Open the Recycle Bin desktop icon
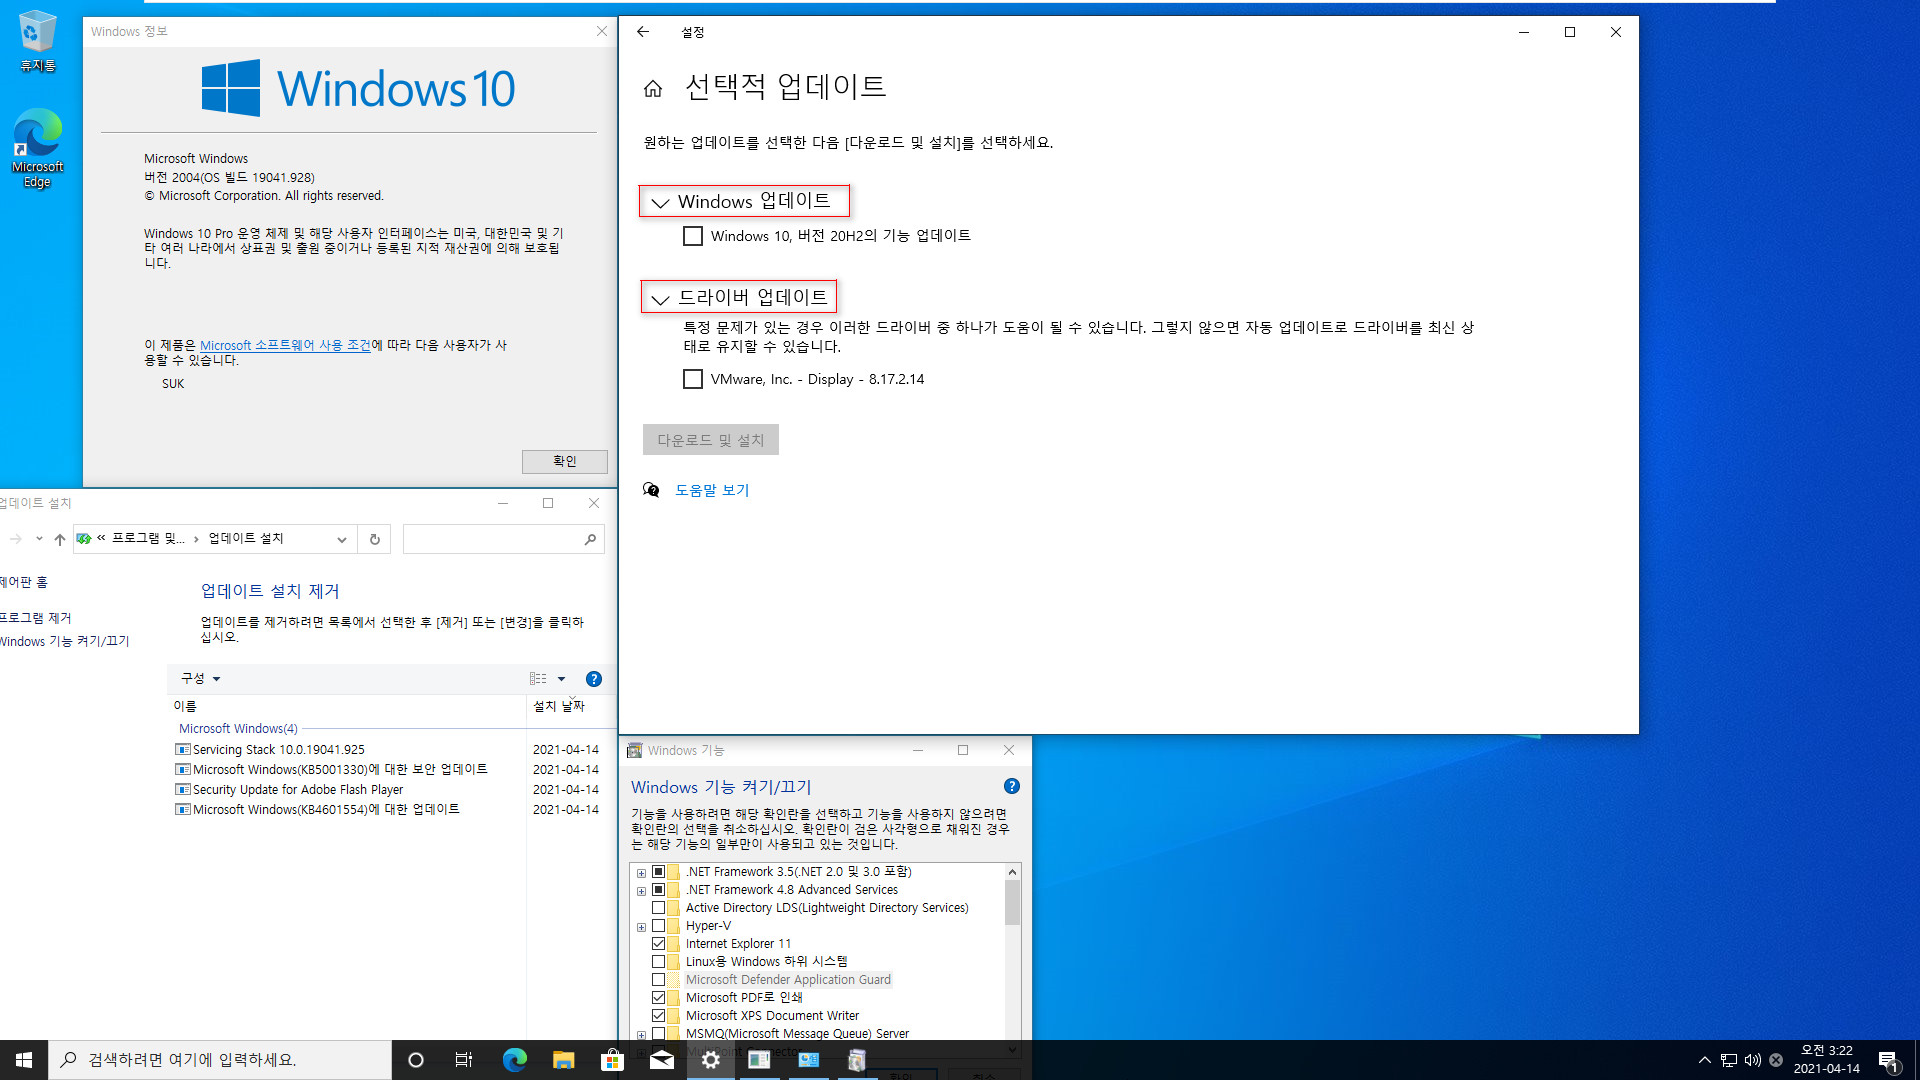This screenshot has height=1080, width=1920. coord(37,42)
